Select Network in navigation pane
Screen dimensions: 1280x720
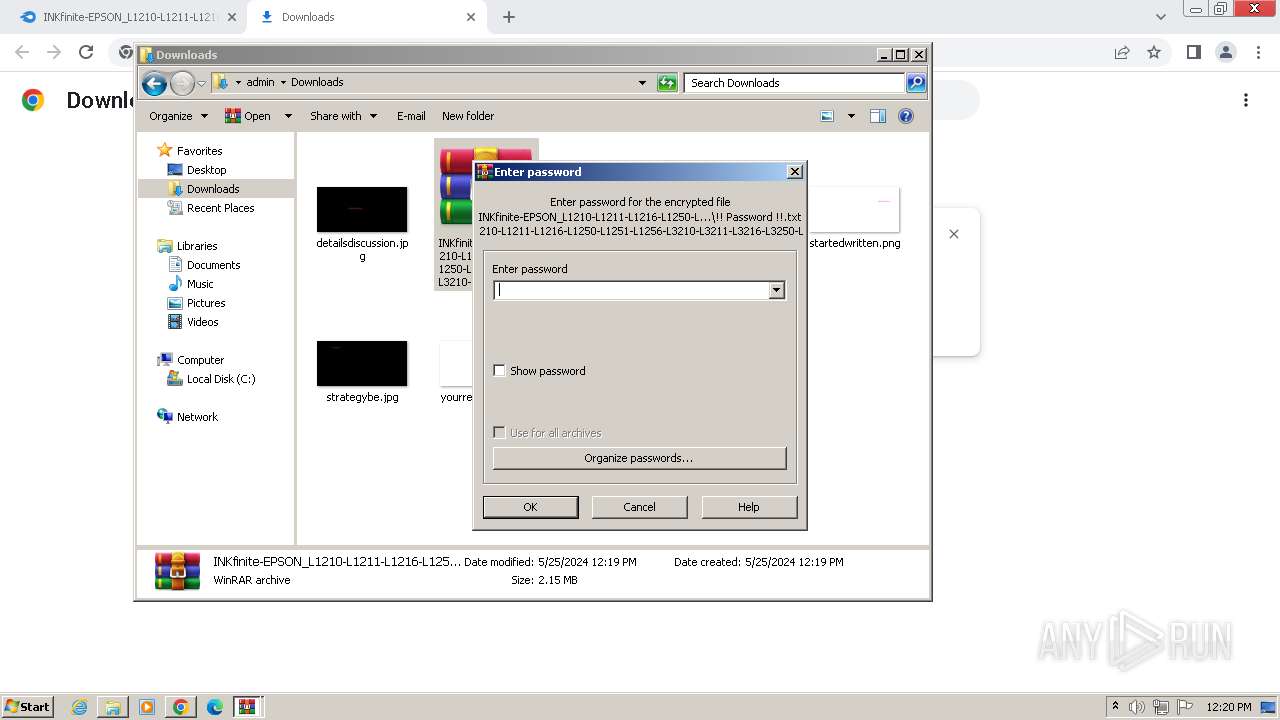(x=197, y=417)
